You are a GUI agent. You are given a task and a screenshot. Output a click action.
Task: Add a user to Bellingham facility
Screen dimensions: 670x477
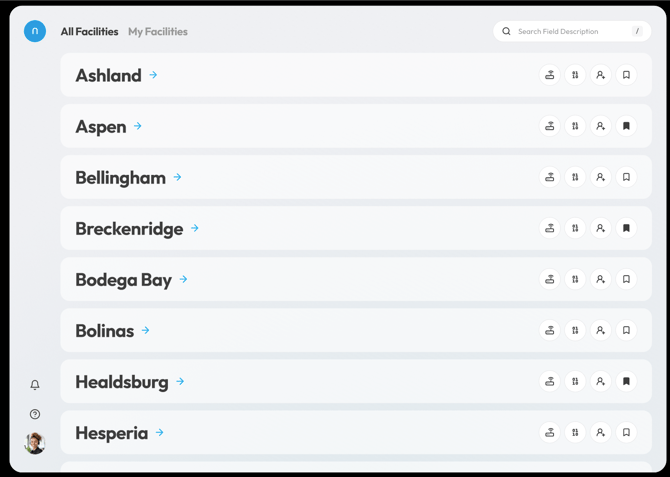point(601,177)
